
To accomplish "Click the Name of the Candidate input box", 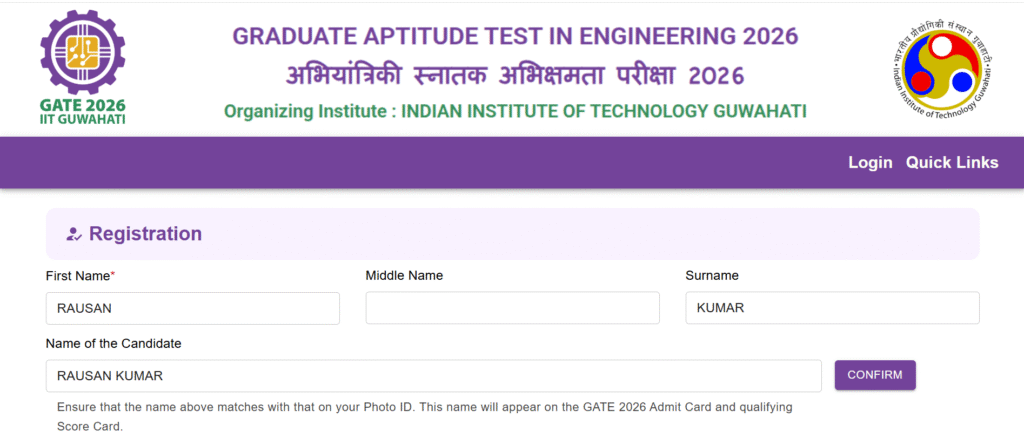I will click(x=434, y=376).
